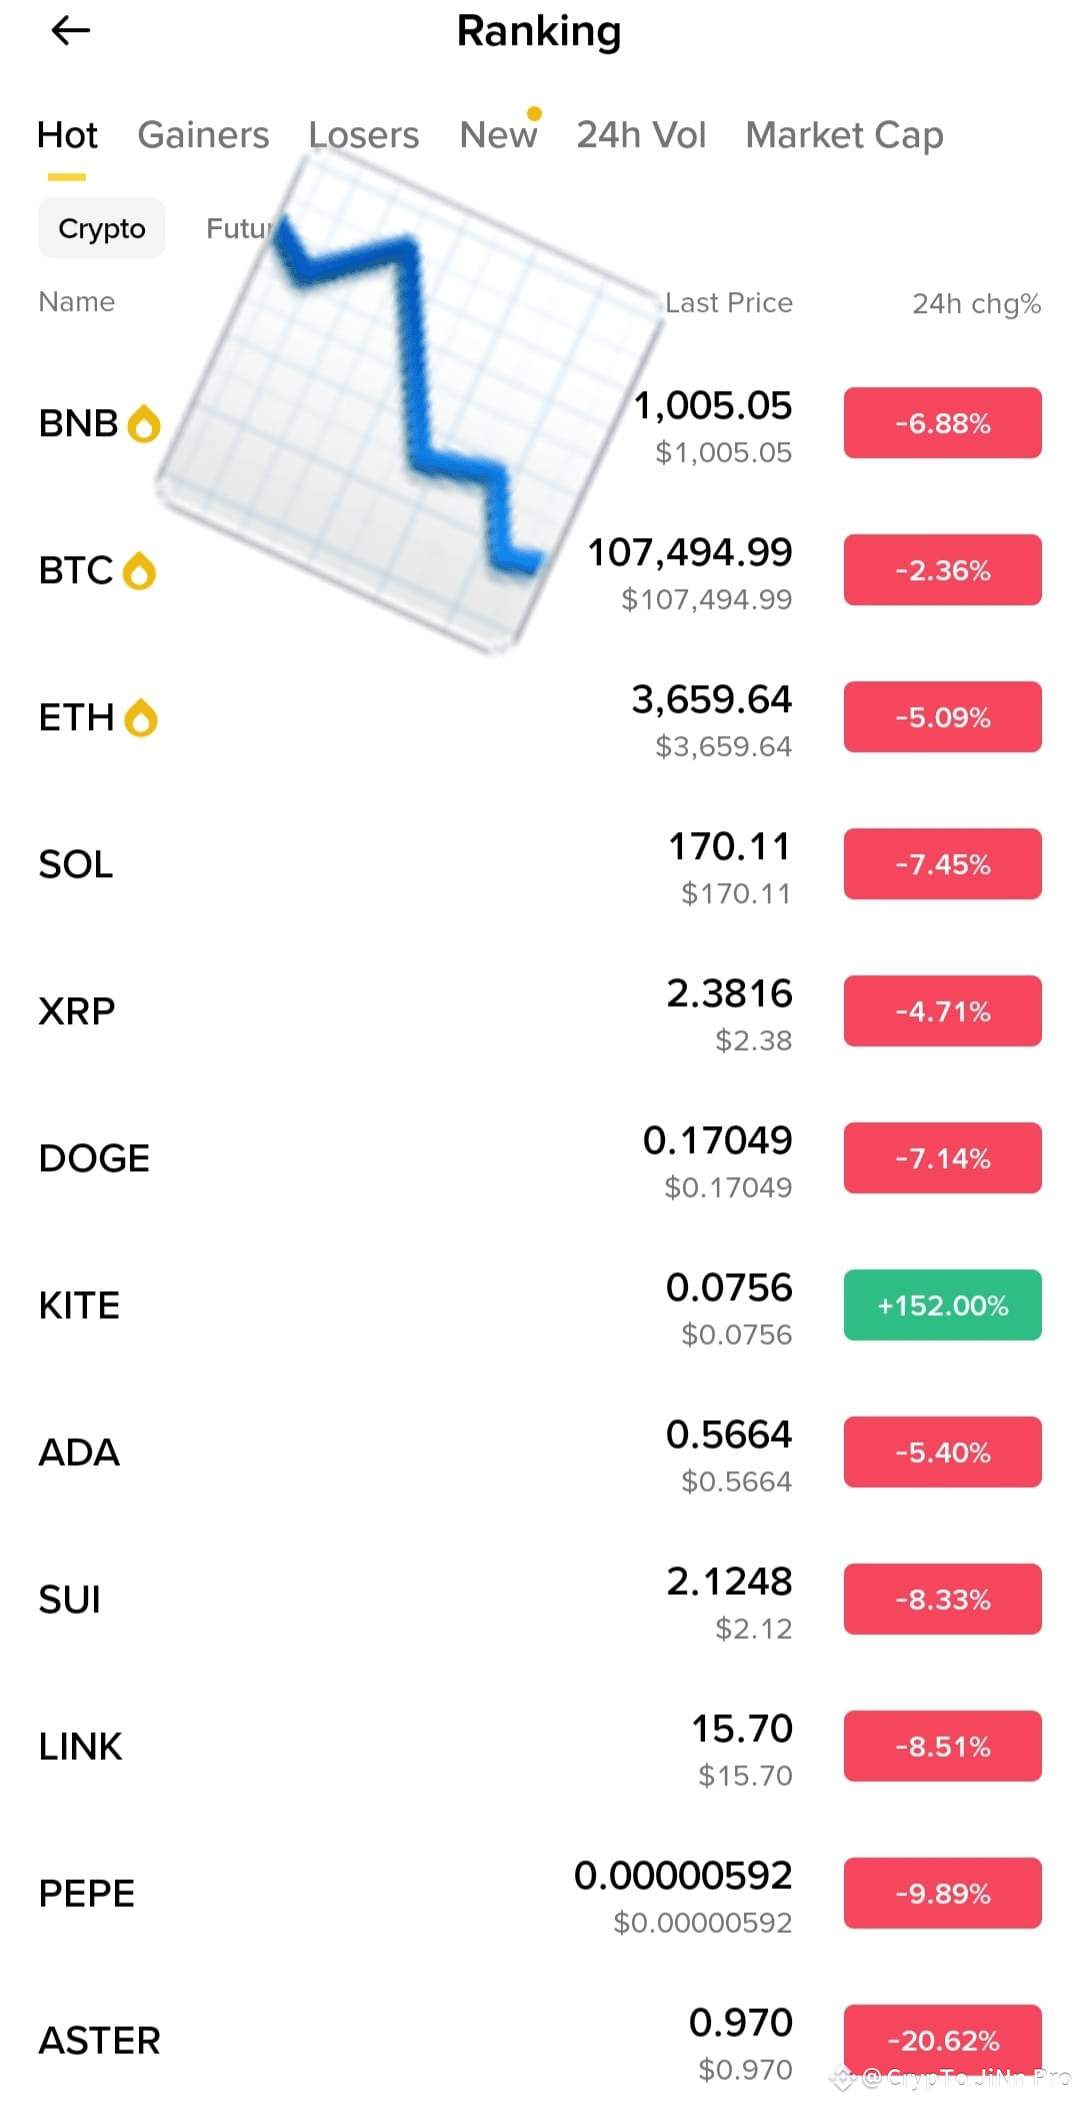Select the Crypto filter chip
Screen dimensions: 1080x2103
click(x=102, y=228)
